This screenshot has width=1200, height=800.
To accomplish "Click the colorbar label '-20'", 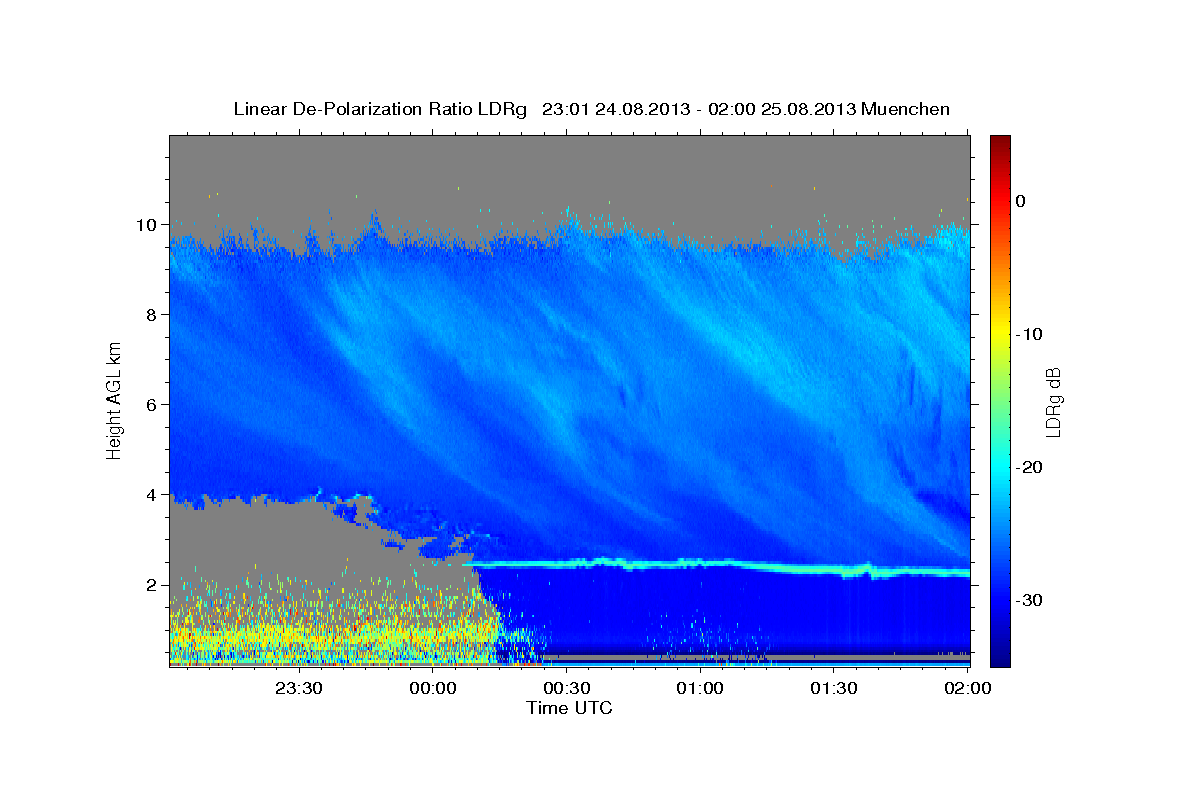I will pyautogui.click(x=1030, y=467).
